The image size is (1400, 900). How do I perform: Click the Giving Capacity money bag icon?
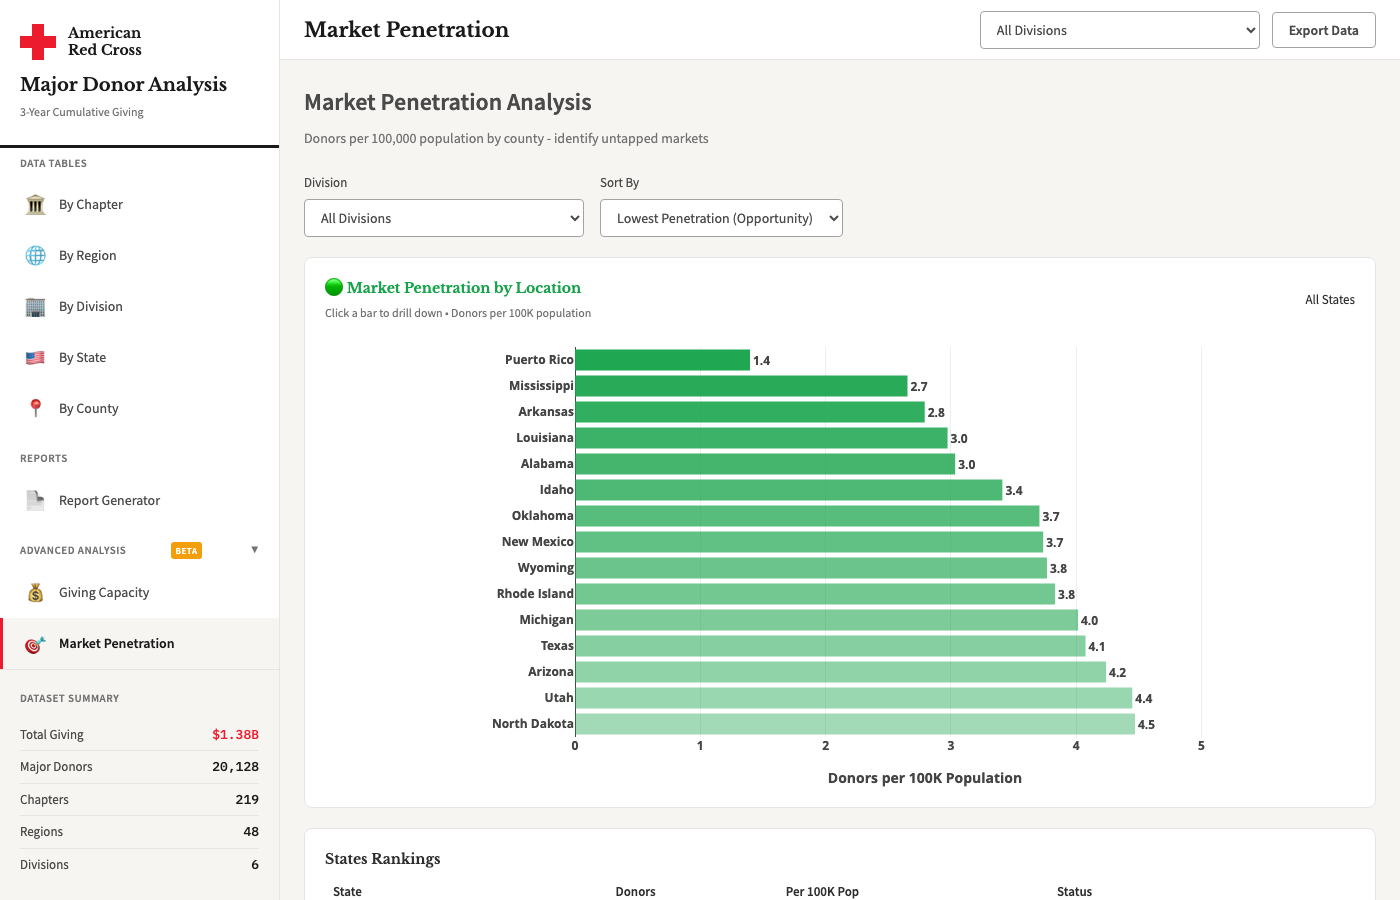(x=36, y=593)
